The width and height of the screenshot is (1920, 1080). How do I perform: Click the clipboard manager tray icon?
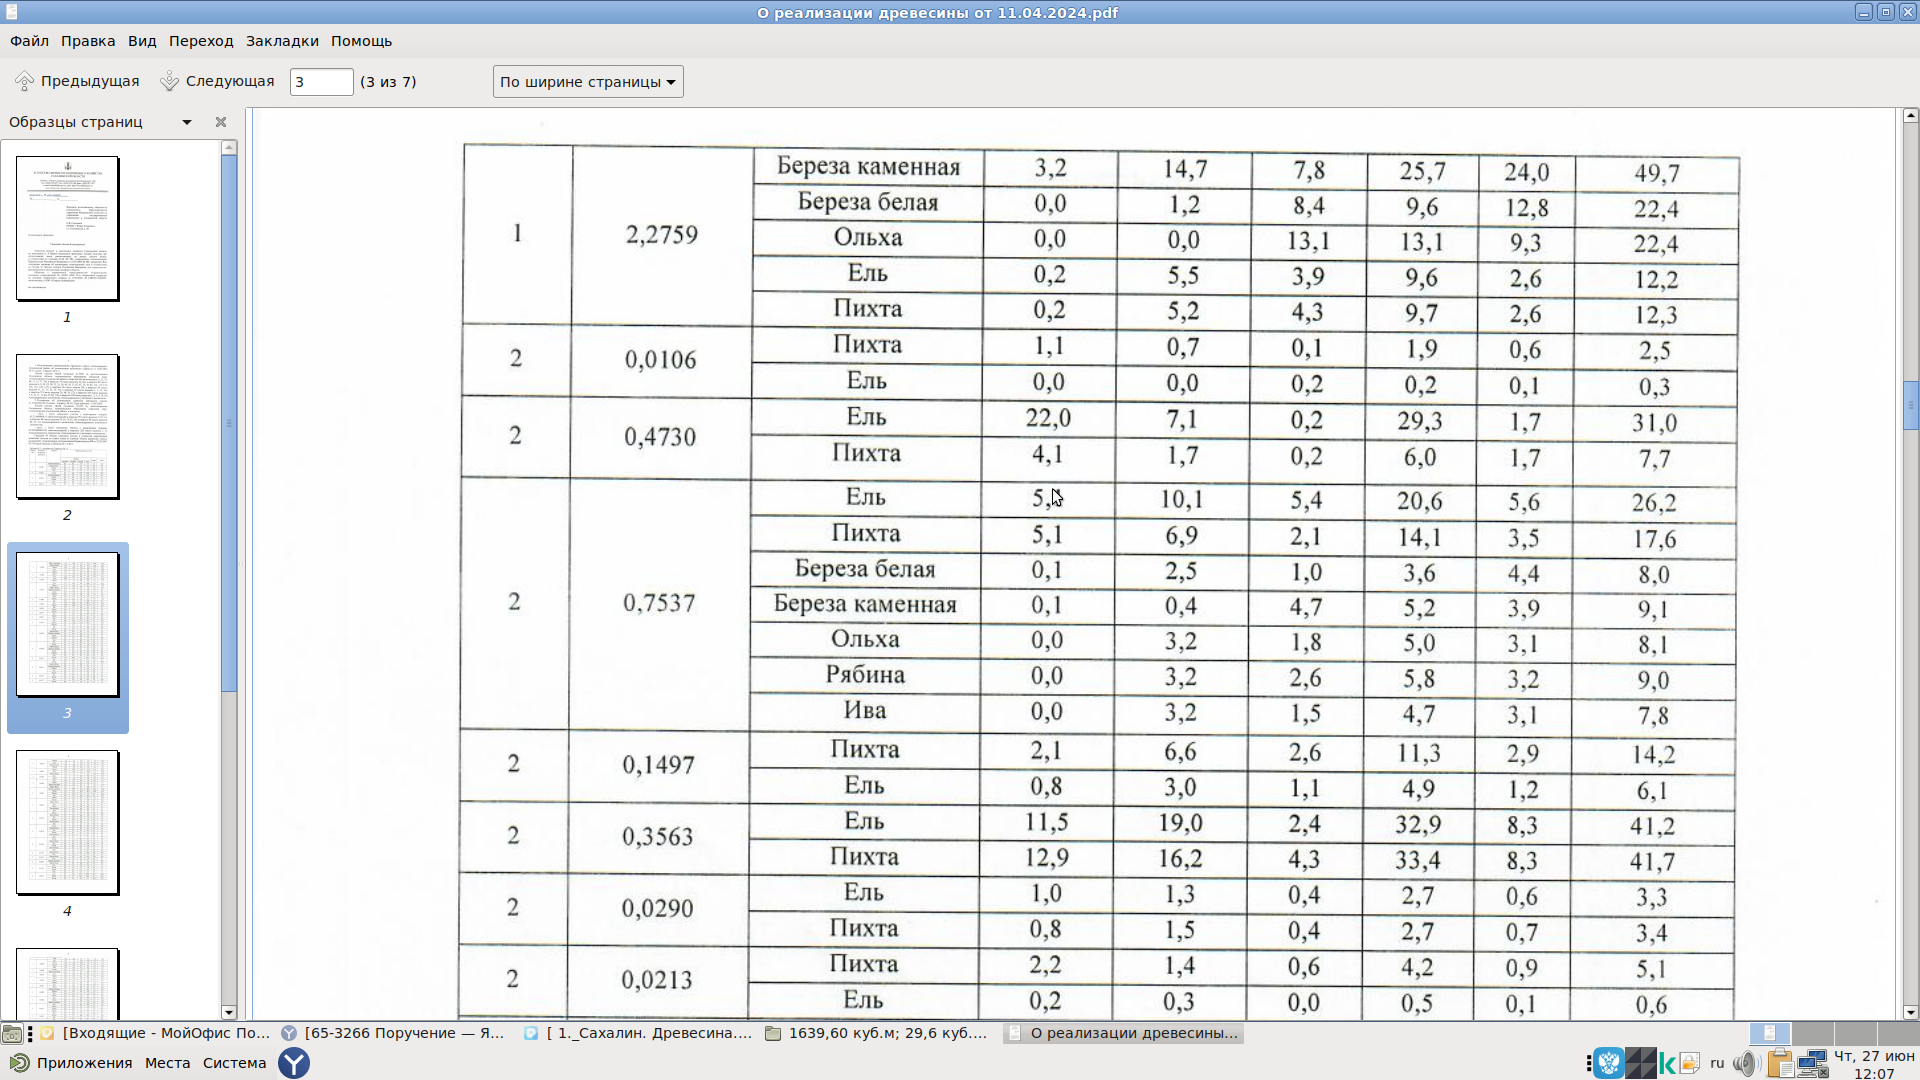[1779, 1063]
